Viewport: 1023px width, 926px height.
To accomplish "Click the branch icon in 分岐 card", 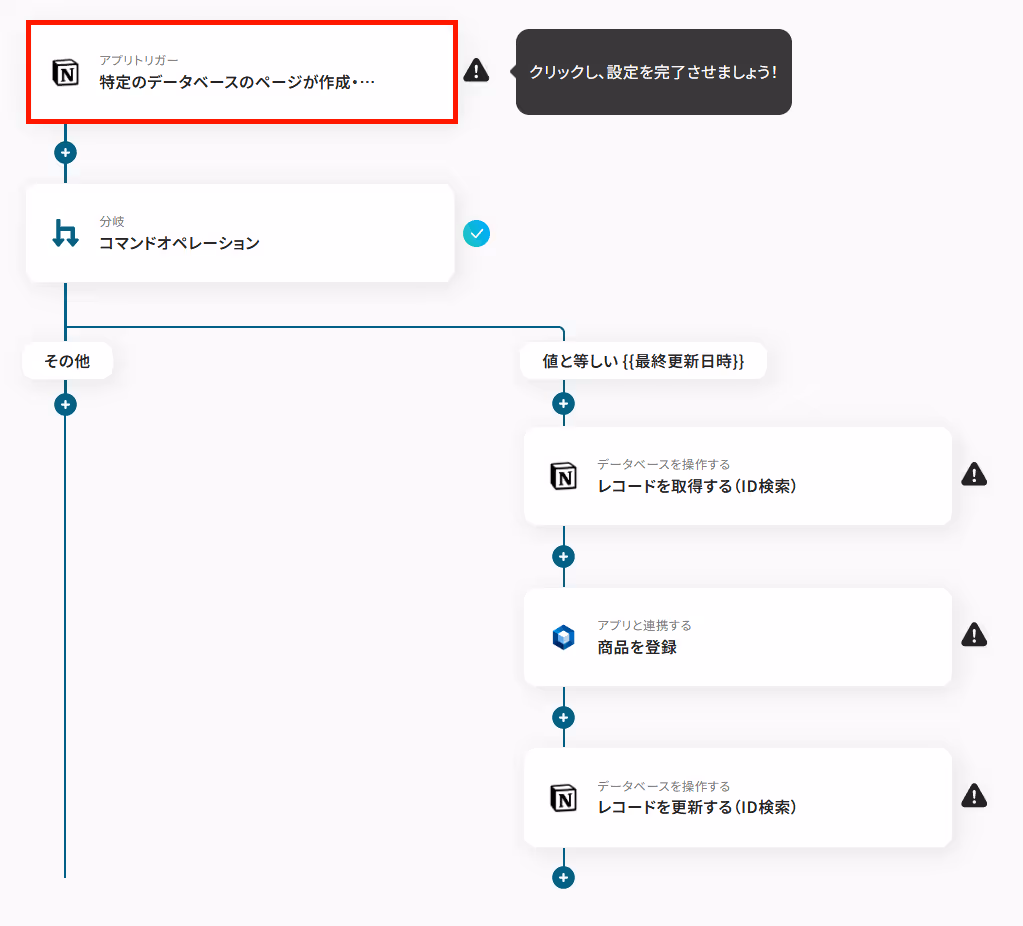I will 65,233.
